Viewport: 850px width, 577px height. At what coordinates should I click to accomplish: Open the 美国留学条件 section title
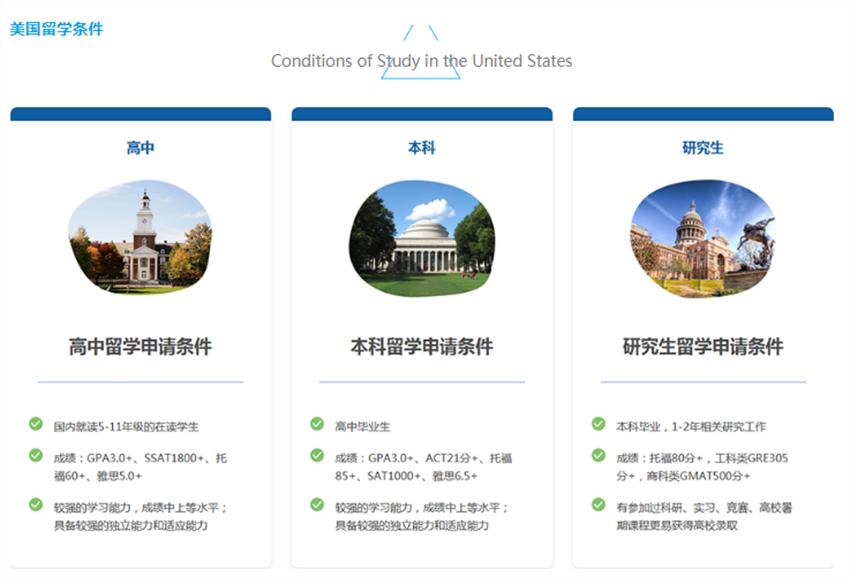pos(56,29)
